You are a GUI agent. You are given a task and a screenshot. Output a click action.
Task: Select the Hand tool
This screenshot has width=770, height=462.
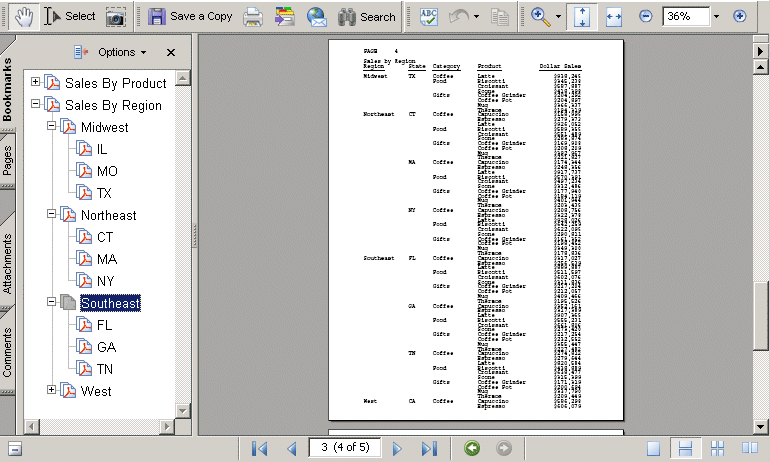pos(22,16)
